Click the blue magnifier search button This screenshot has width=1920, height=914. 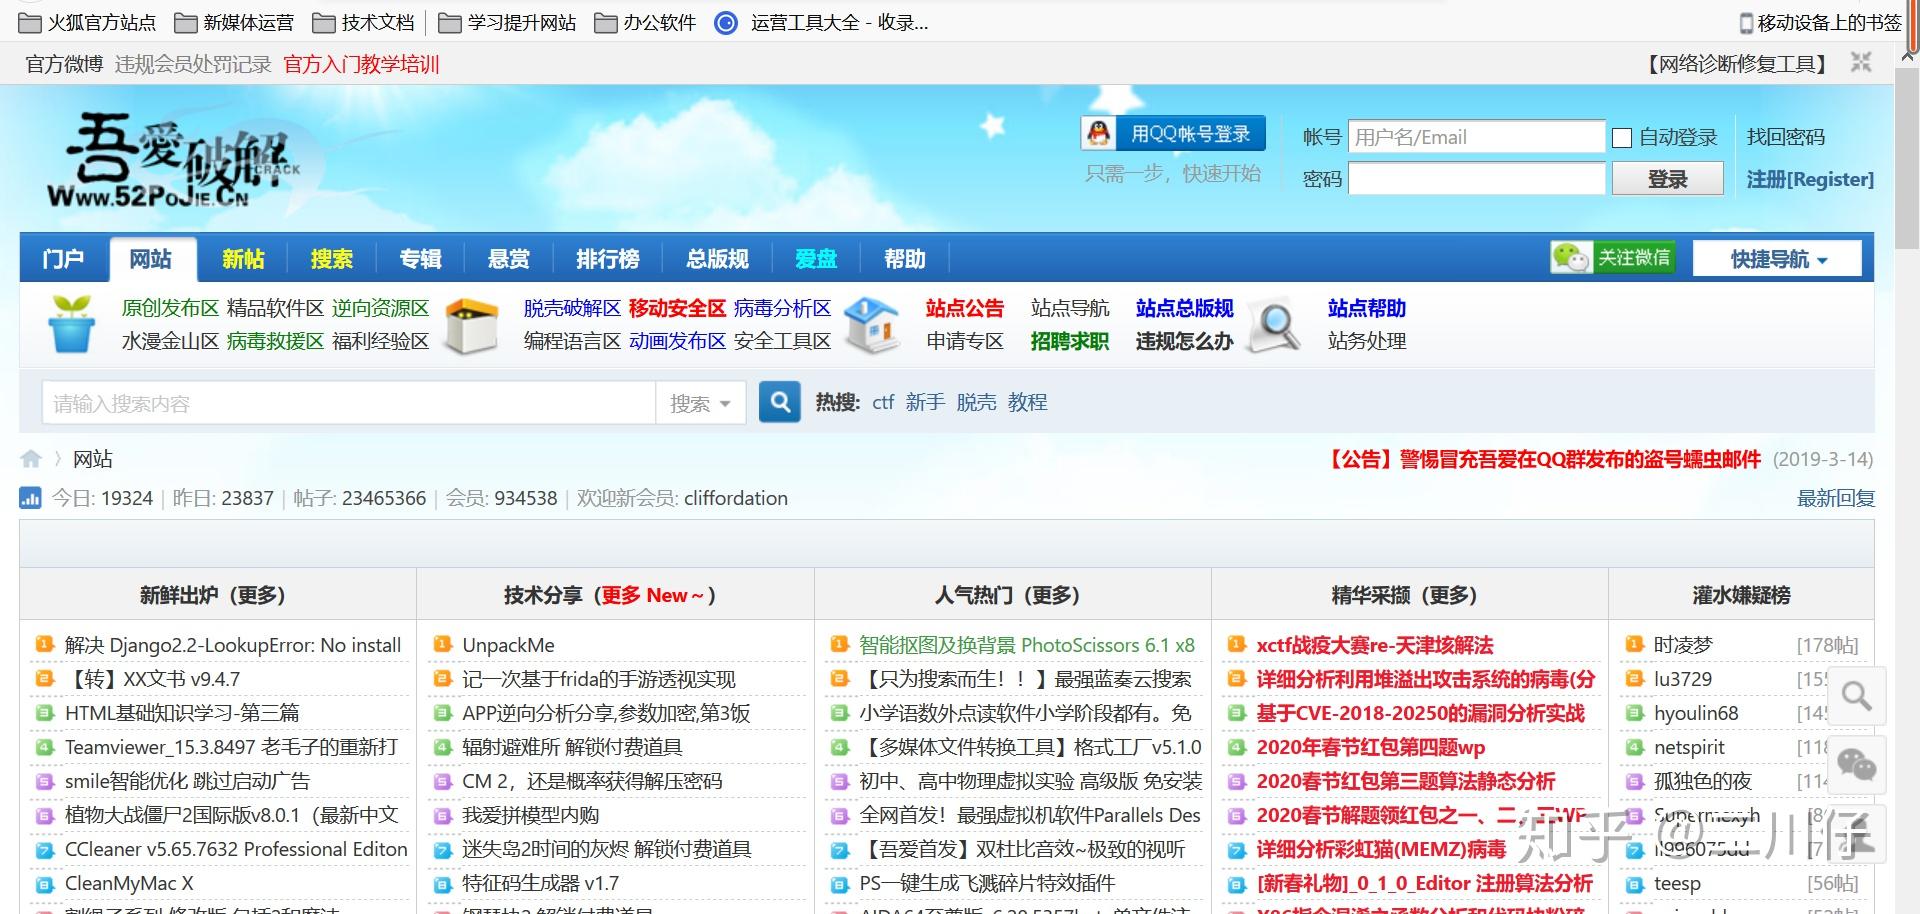pos(779,402)
